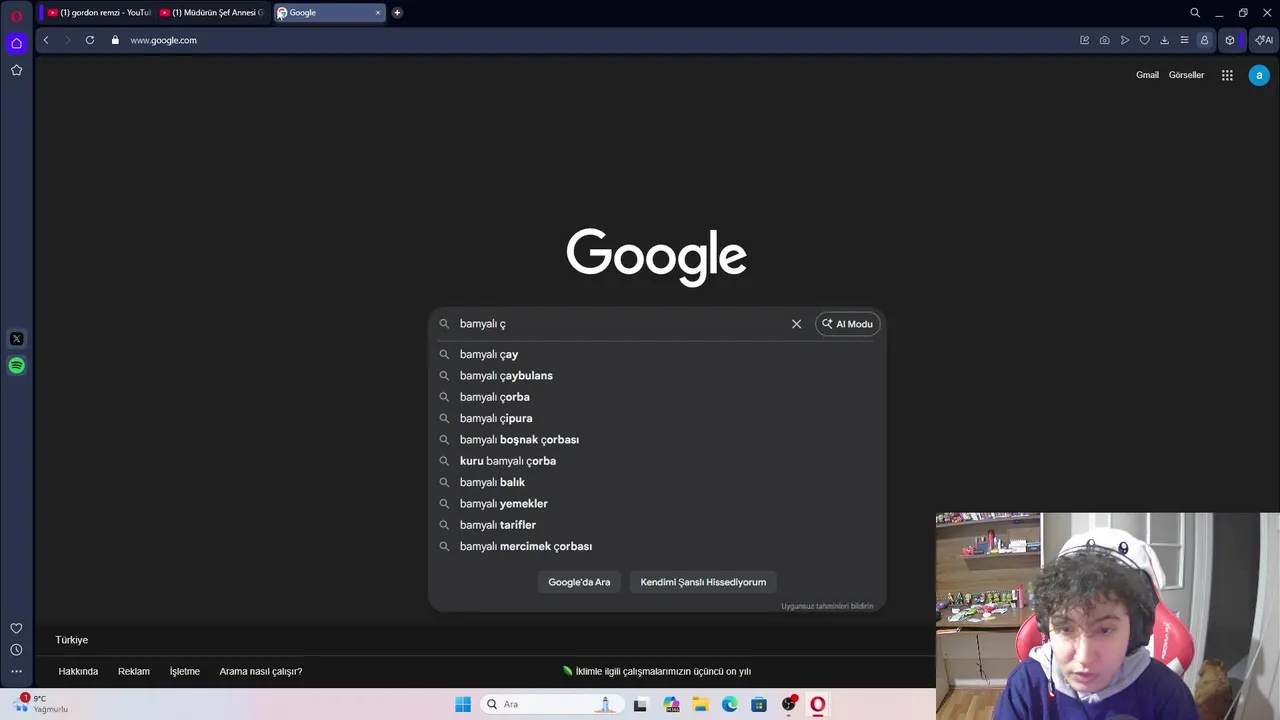Add page to bookmarks heart toolbar icon
1280x720 pixels.
click(1144, 40)
